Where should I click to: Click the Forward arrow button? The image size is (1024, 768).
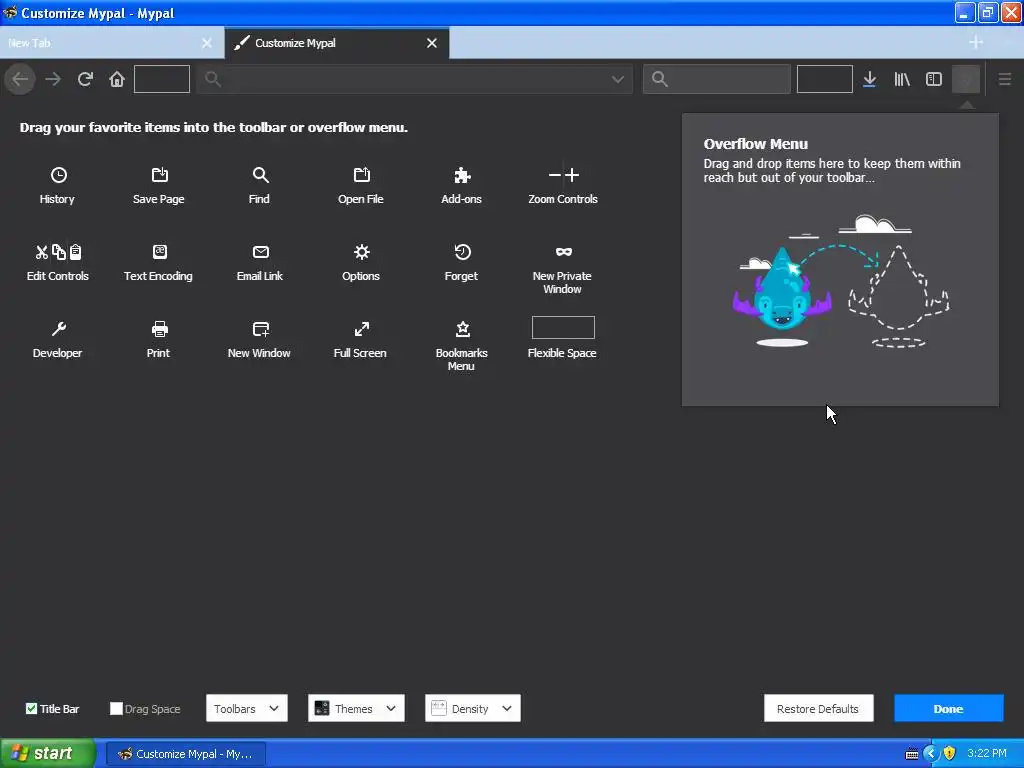pos(53,80)
